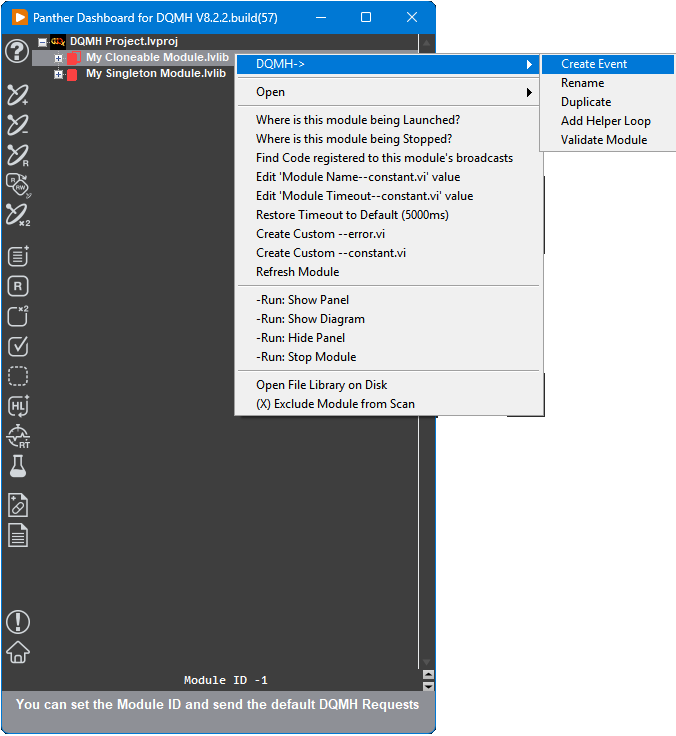Click the checkmark box sidebar icon
The image size is (676, 736).
(x=18, y=346)
